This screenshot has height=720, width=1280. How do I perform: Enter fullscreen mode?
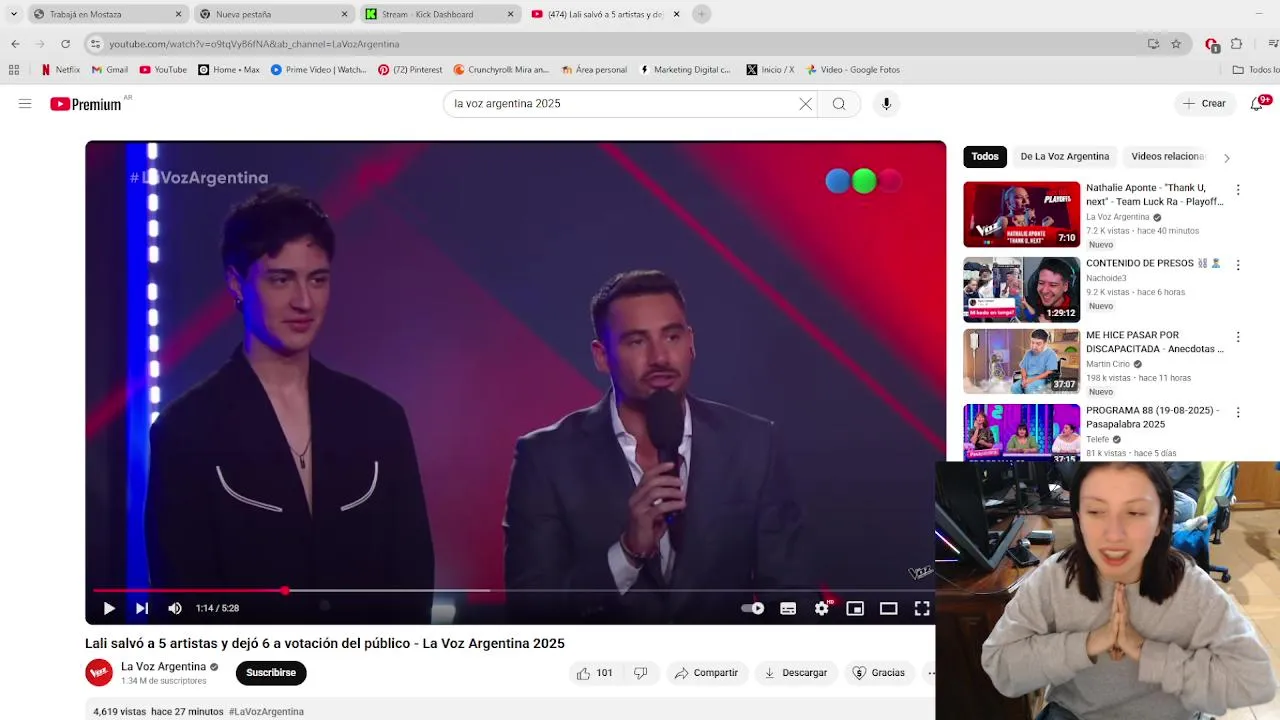coord(922,608)
